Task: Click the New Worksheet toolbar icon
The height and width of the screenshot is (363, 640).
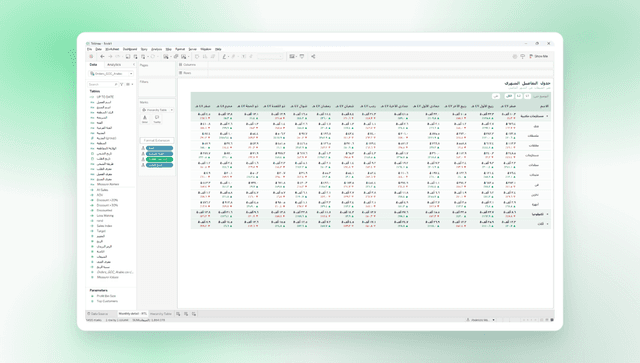Action: [x=166, y=56]
